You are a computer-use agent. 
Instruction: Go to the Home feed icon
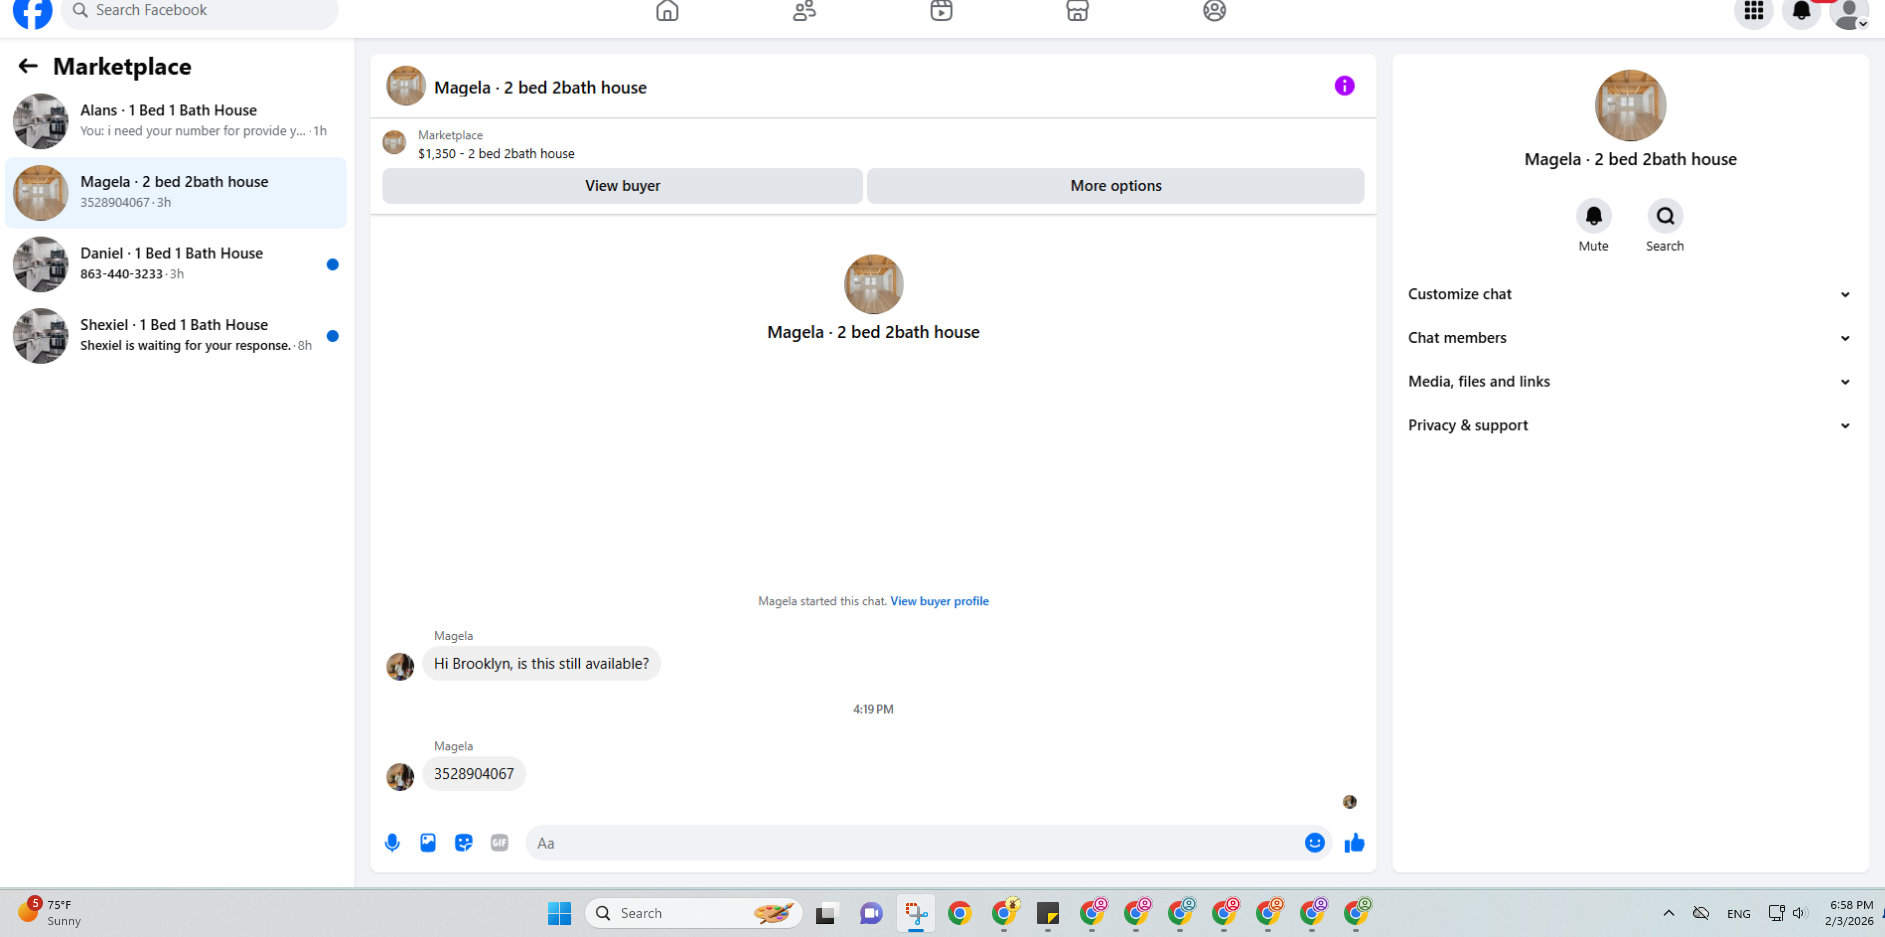[x=667, y=11]
